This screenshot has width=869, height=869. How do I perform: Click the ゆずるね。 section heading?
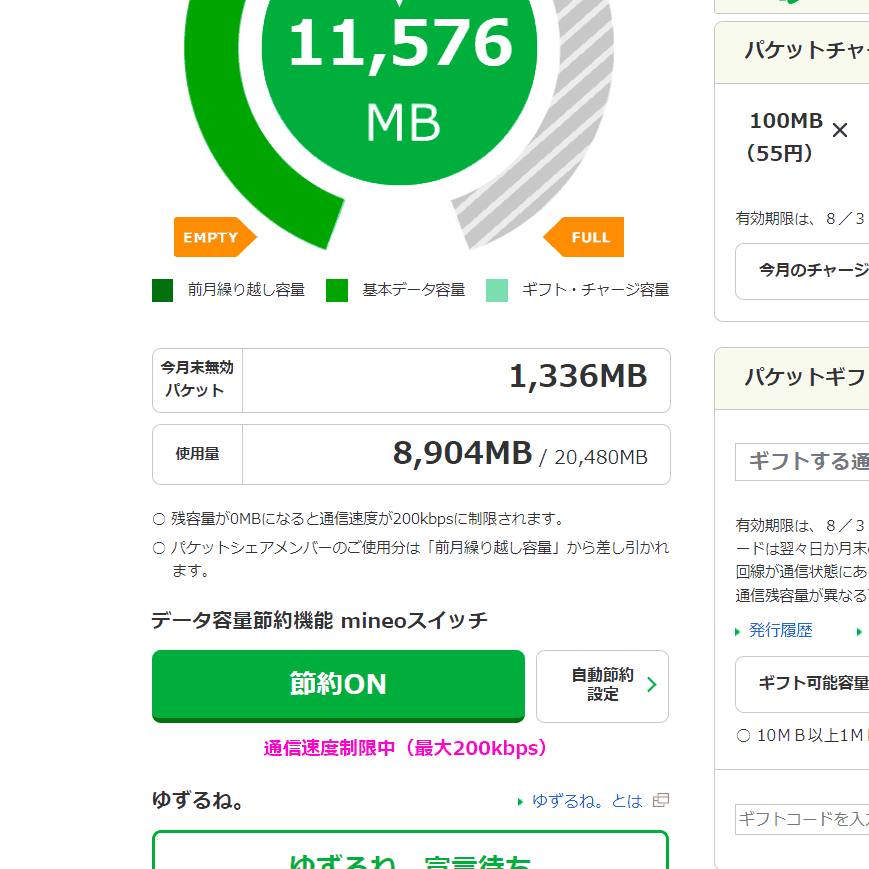pos(198,800)
